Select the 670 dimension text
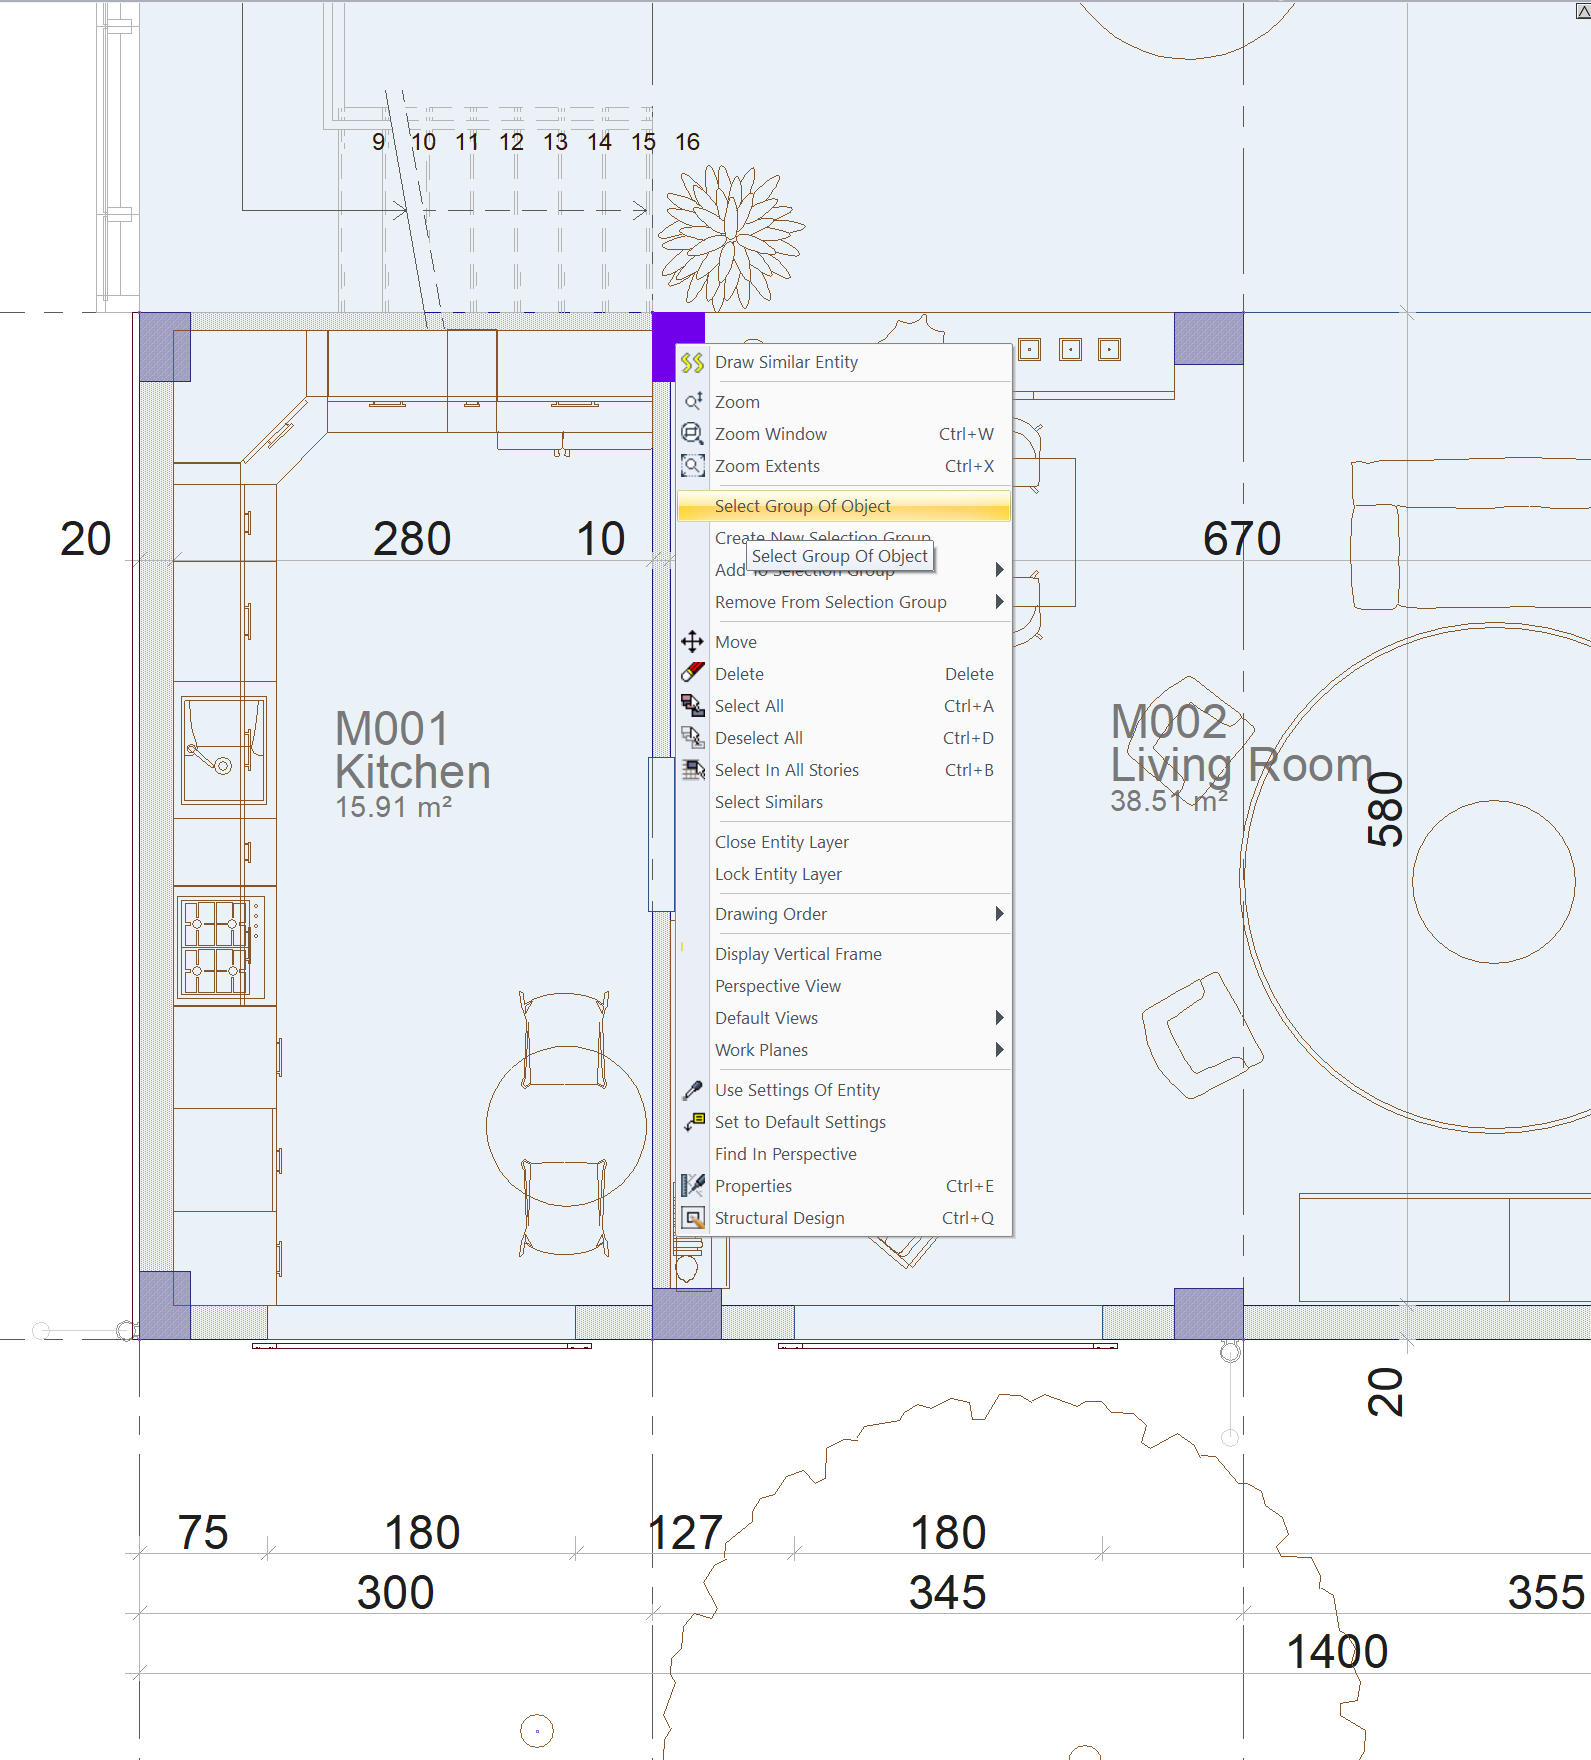This screenshot has width=1591, height=1760. click(x=1242, y=539)
